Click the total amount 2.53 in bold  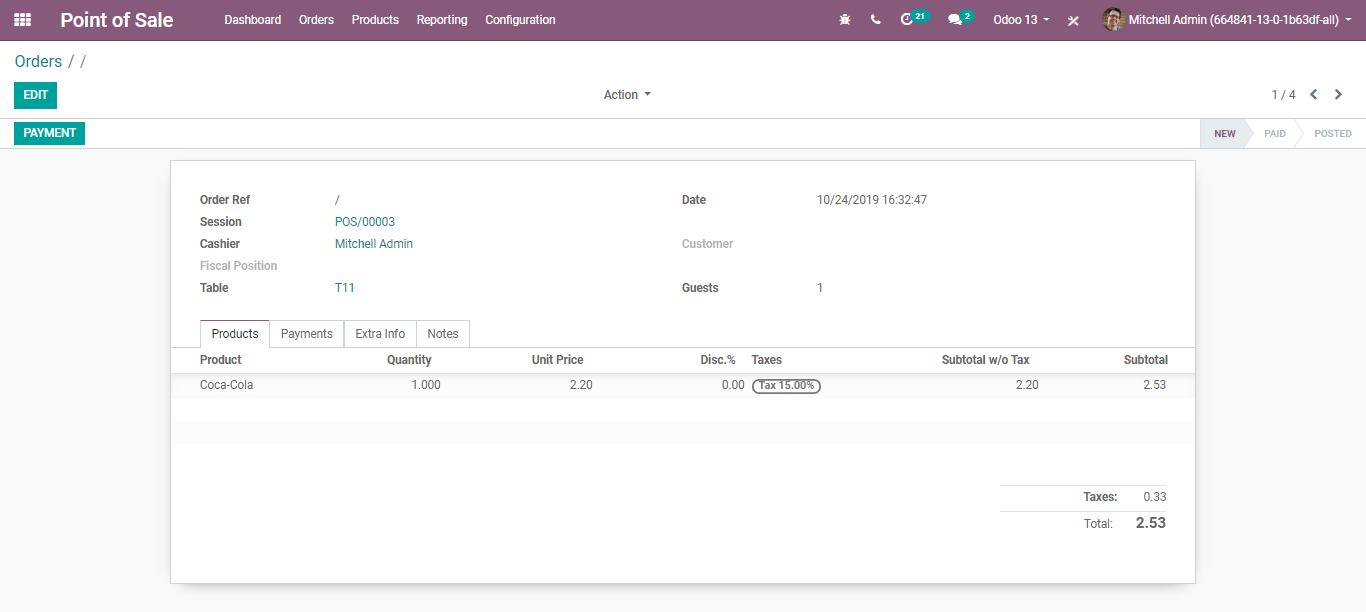point(1151,523)
